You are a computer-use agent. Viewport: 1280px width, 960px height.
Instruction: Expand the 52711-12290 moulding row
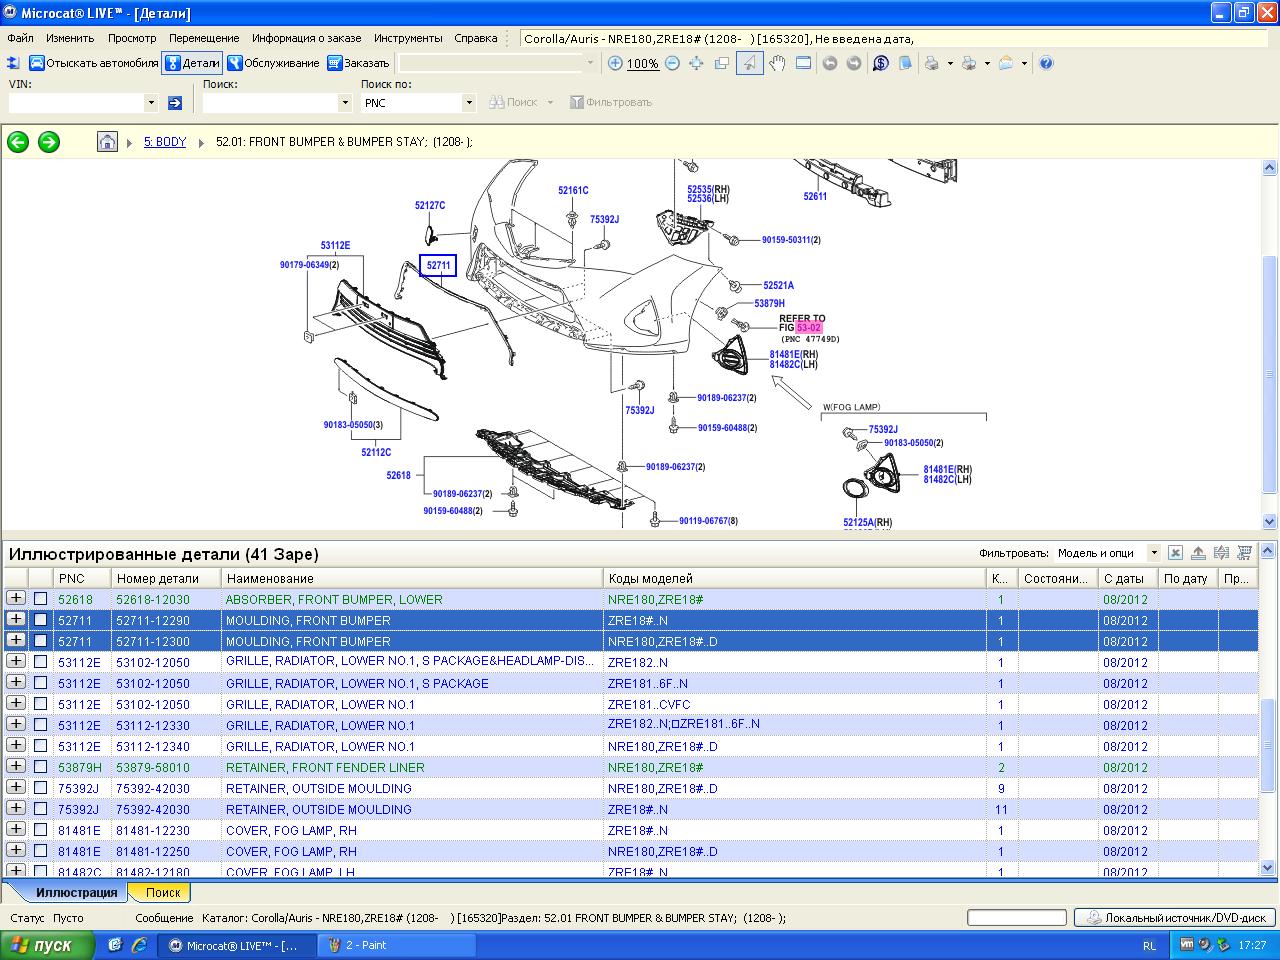coord(16,620)
